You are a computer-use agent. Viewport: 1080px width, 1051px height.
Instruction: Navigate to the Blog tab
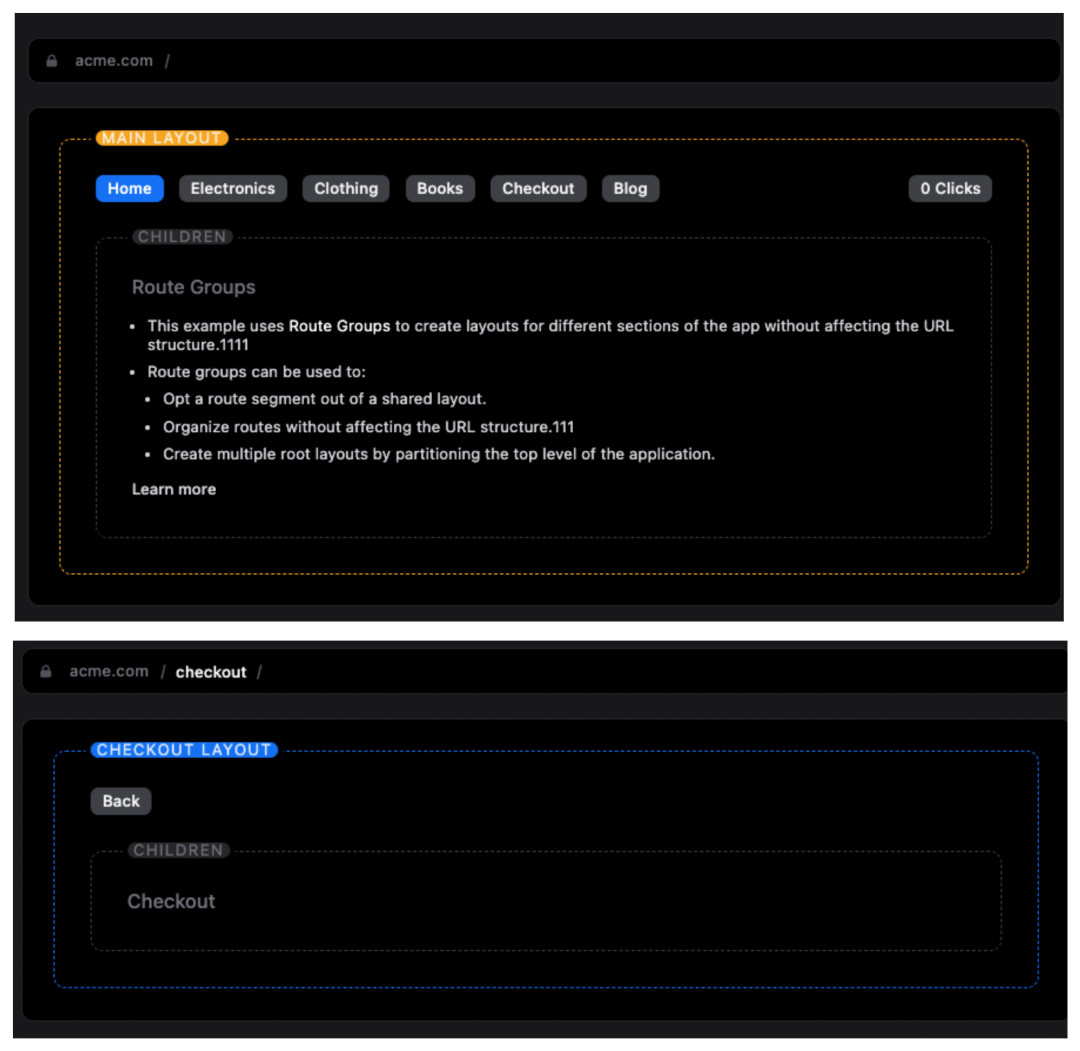tap(630, 189)
